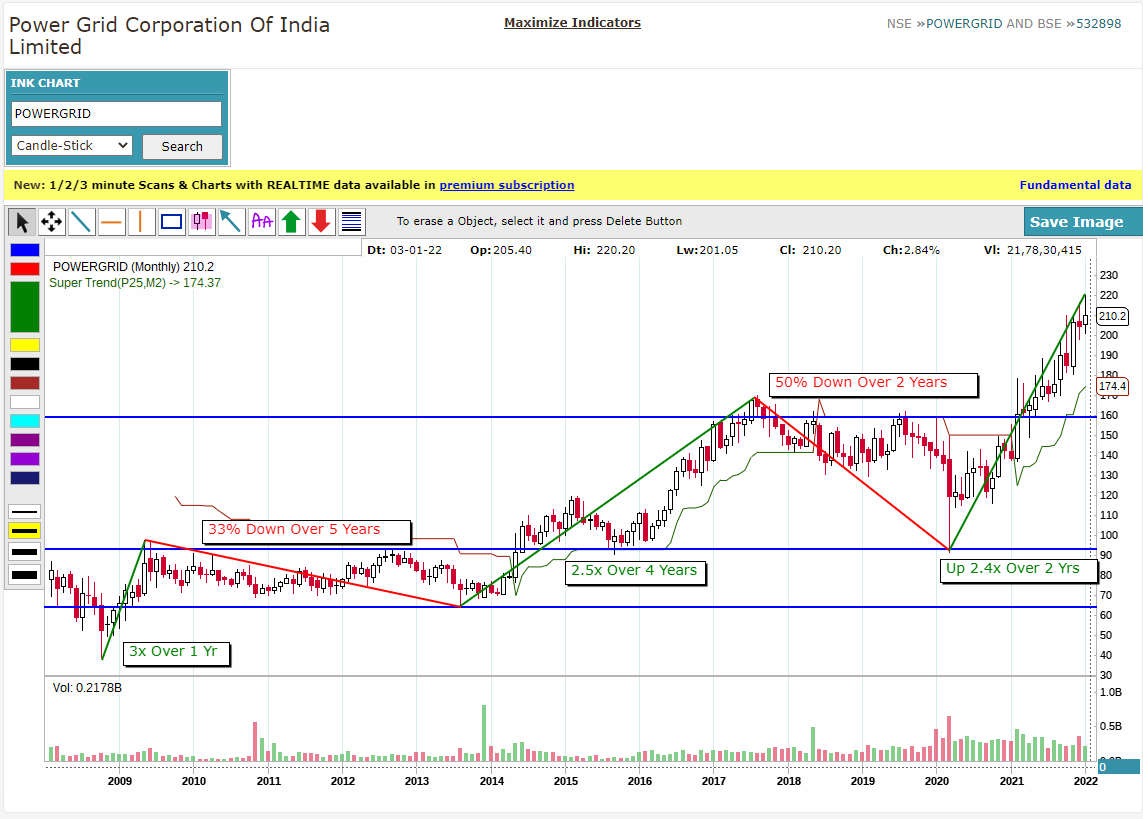
Task: Pick the brown color swatch
Action: click(25, 383)
